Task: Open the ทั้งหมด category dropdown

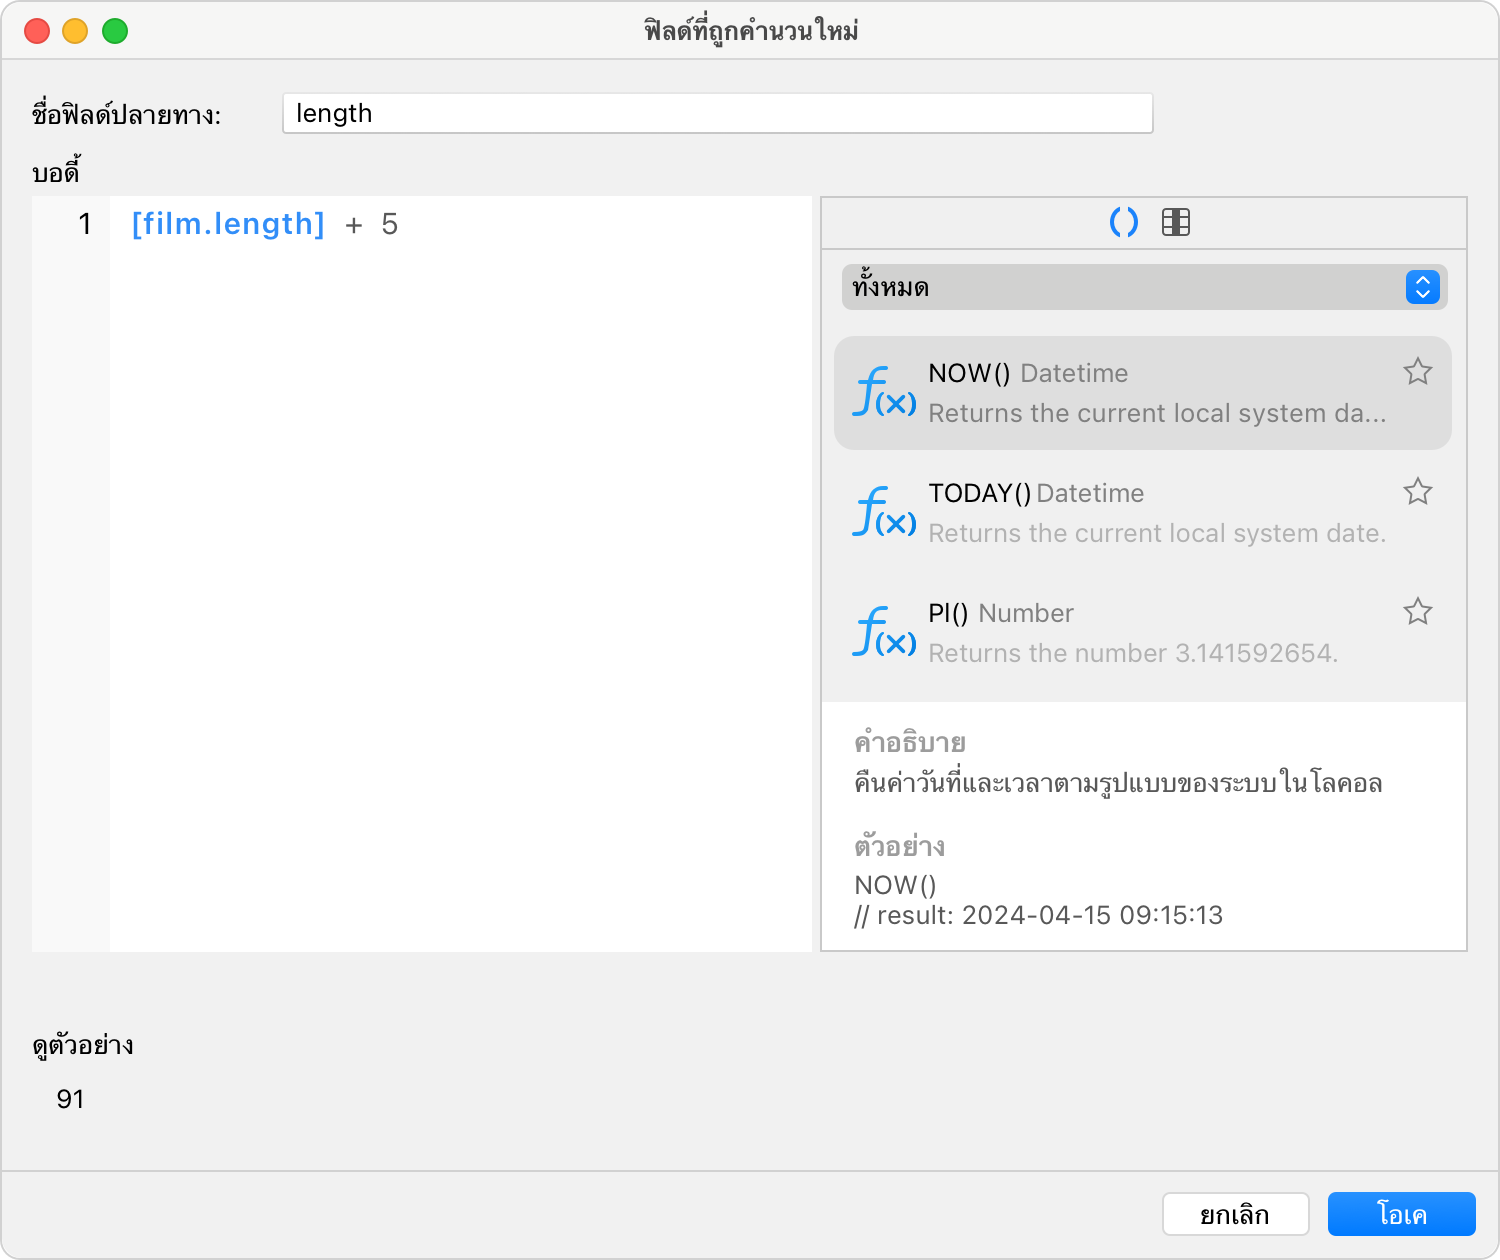Action: 1144,287
